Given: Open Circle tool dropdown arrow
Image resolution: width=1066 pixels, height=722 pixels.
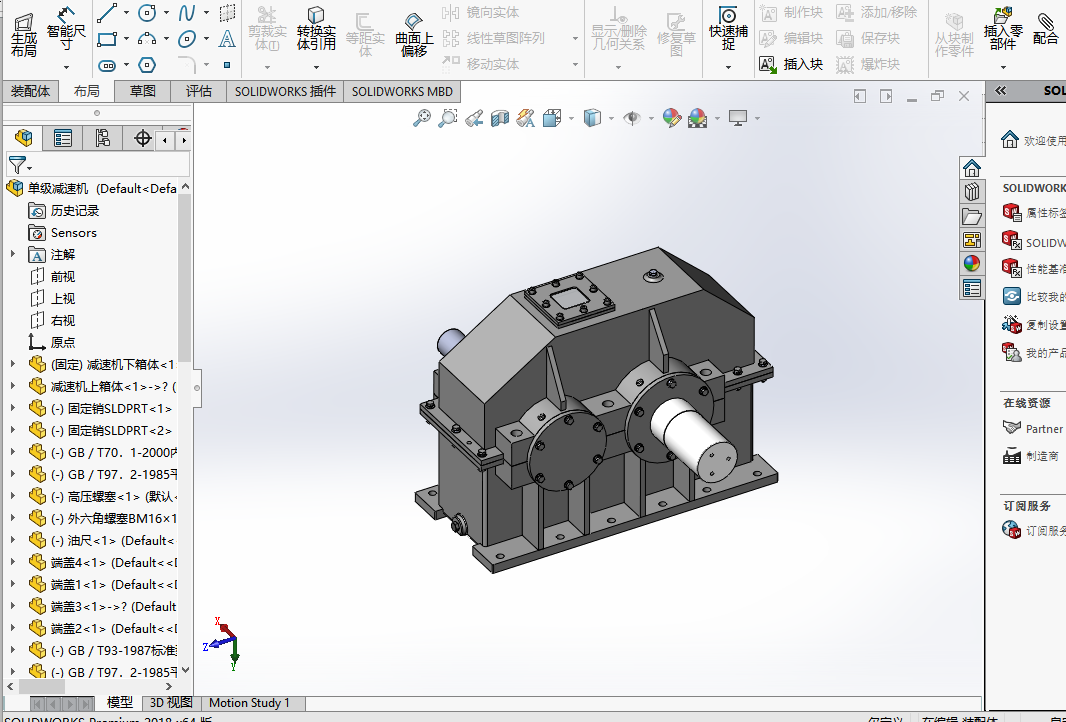Looking at the screenshot, I should (x=166, y=13).
